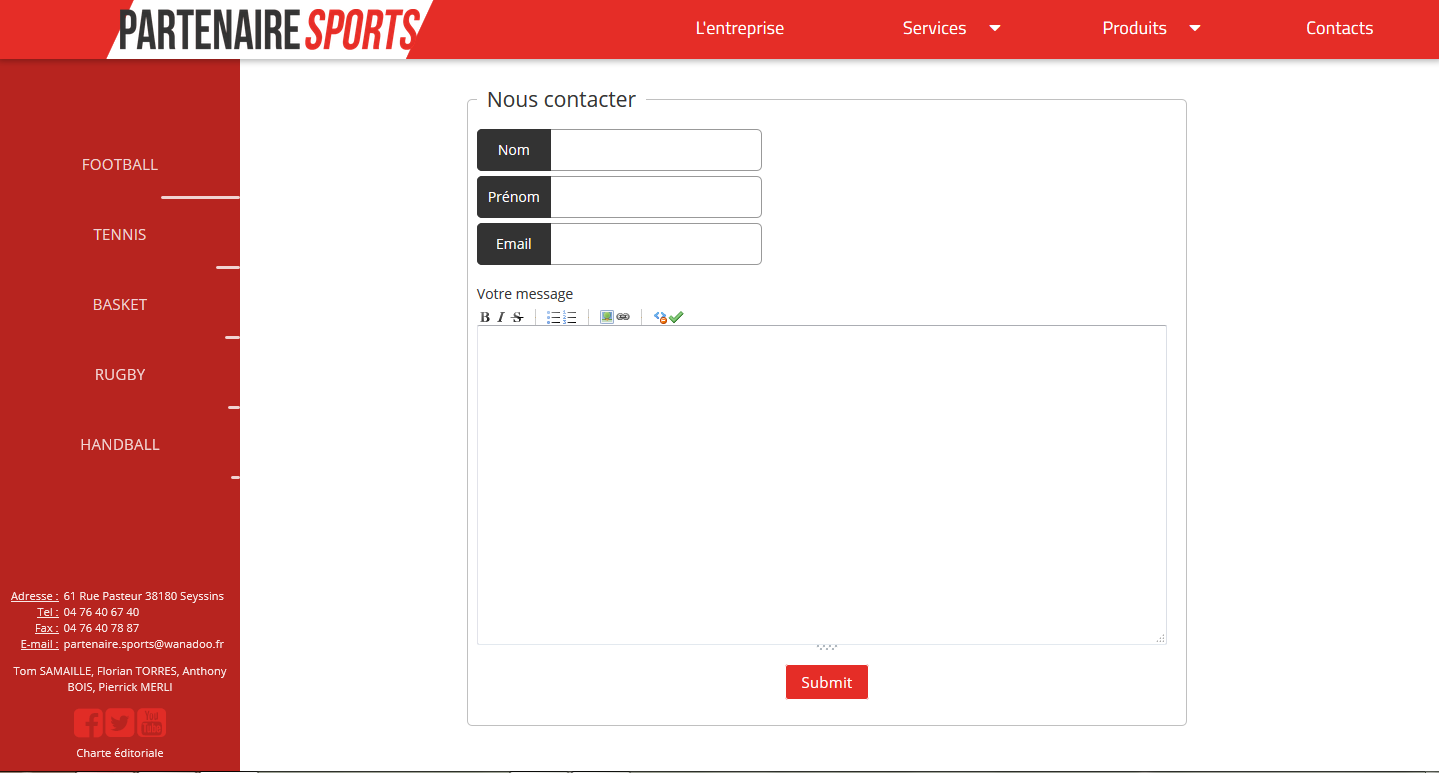Open the YouTube channel icon
This screenshot has height=773, width=1439.
pos(152,722)
